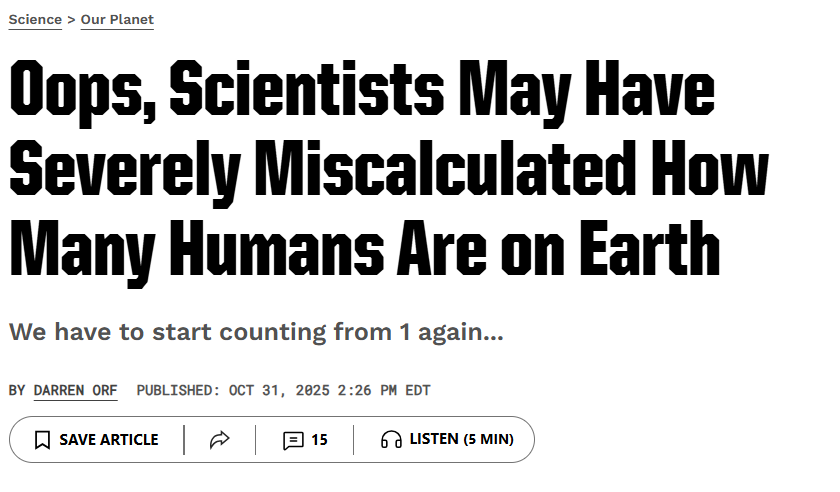Click the 2:26 PM EDT timestamp

385,390
